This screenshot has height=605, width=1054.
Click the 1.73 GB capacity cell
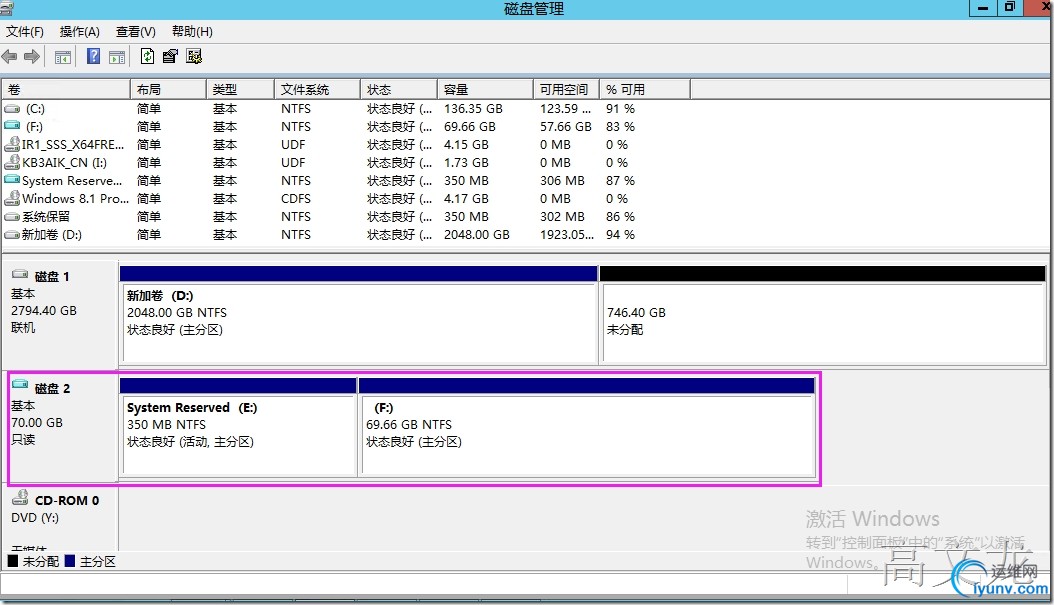click(466, 163)
